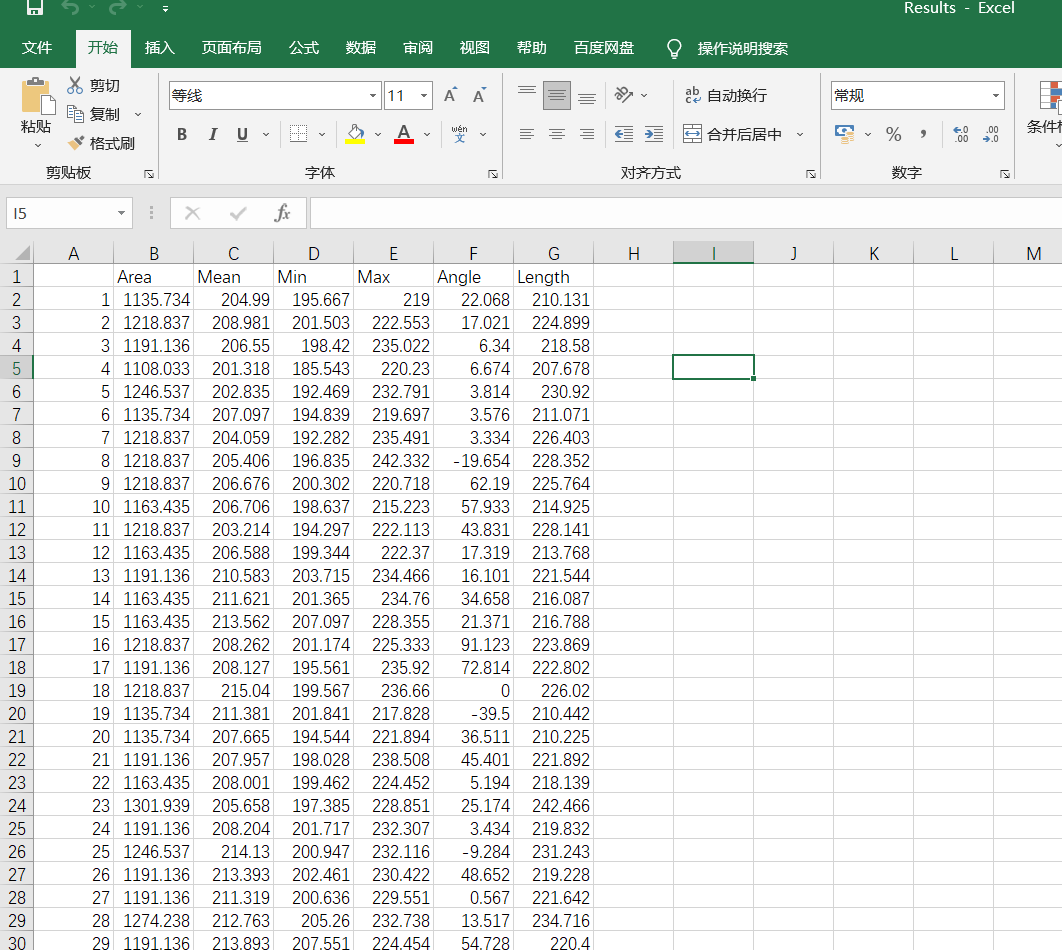This screenshot has width=1062, height=950.
Task: Click Merge and Center (合并后居中)
Action: point(732,134)
